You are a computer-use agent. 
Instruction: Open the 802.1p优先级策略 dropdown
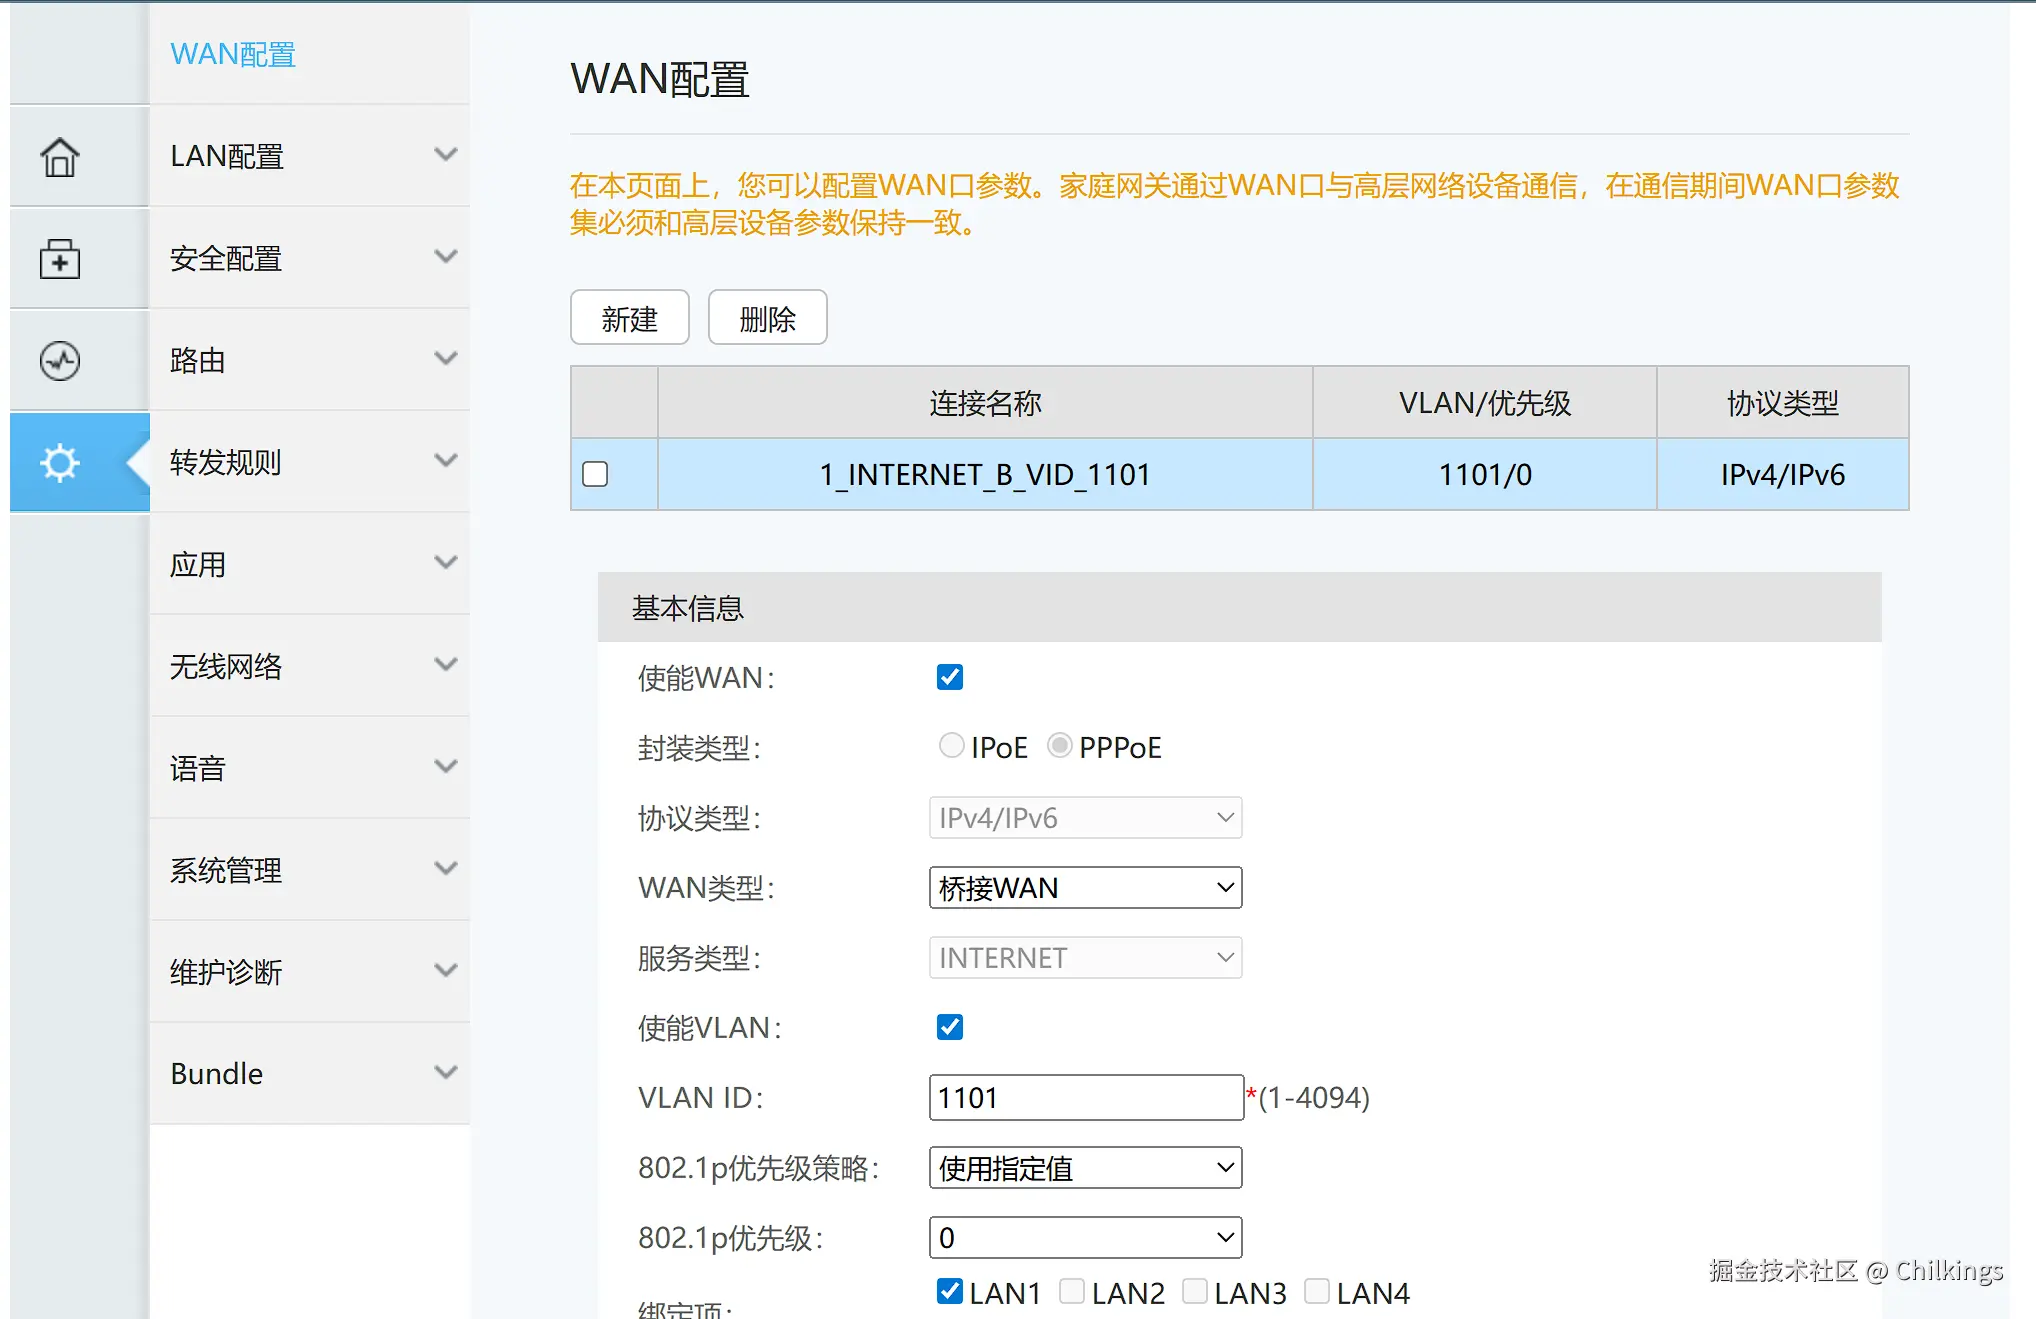[1085, 1167]
